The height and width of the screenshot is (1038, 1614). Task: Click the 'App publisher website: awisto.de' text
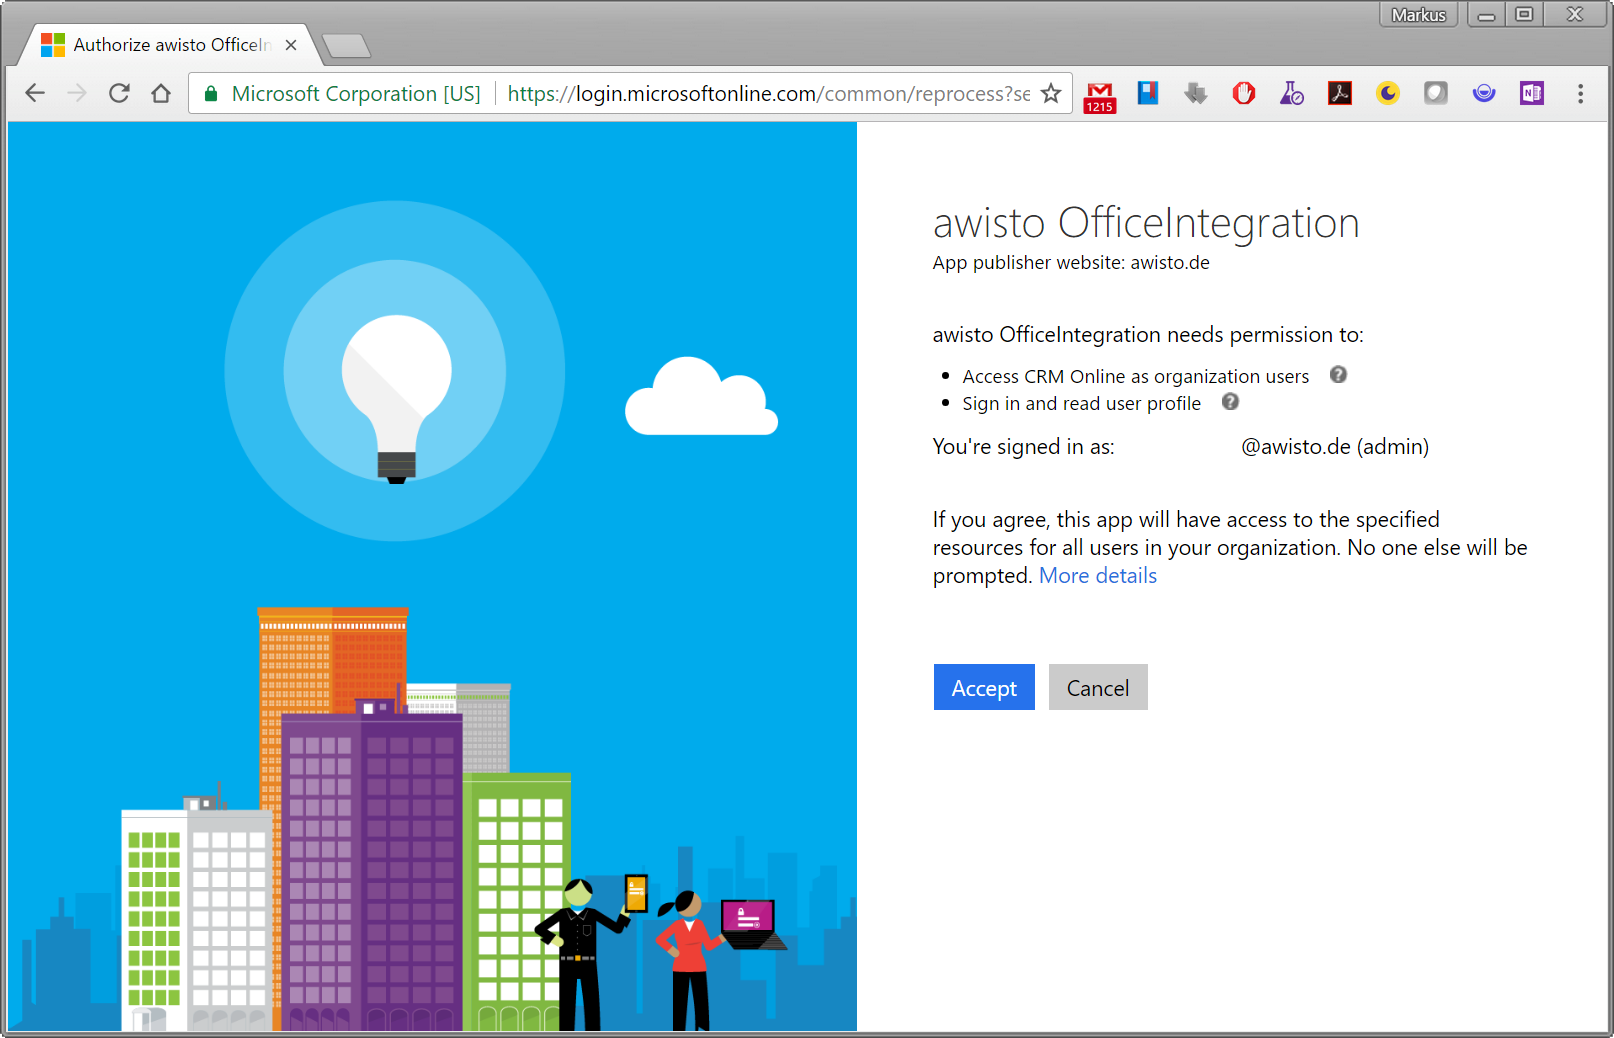click(1071, 262)
